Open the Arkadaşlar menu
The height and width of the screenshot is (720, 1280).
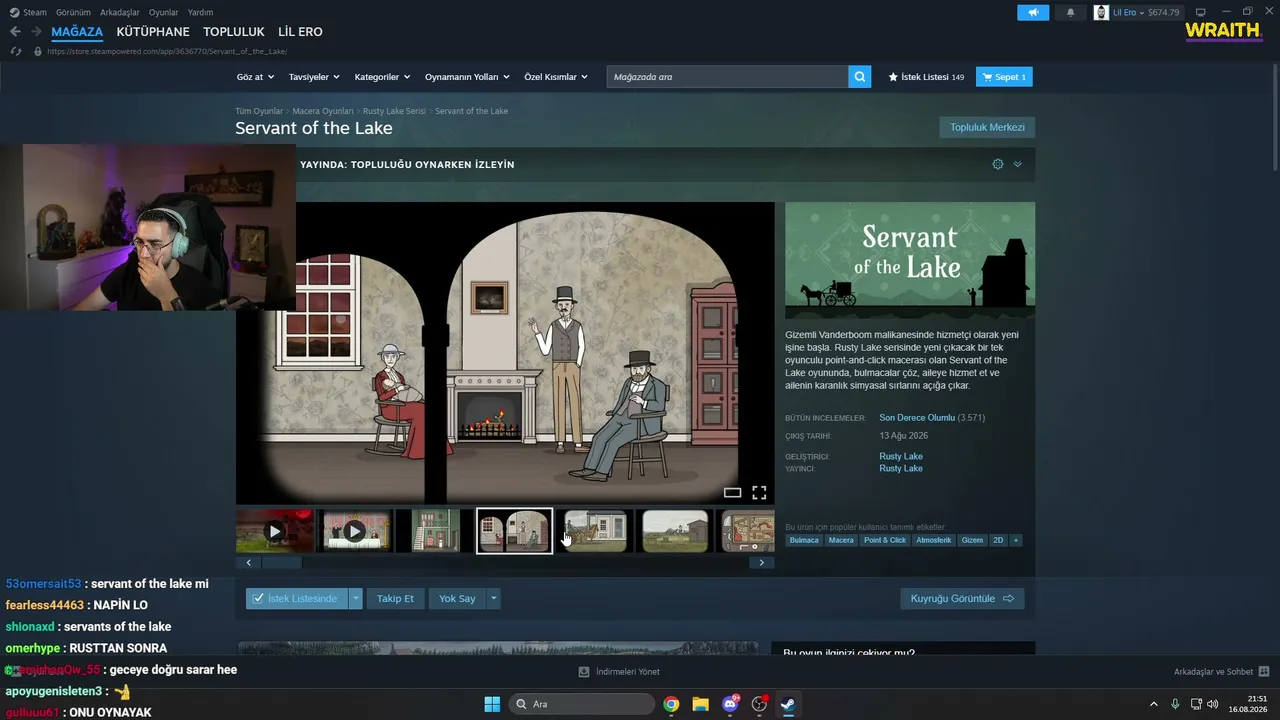tap(120, 12)
